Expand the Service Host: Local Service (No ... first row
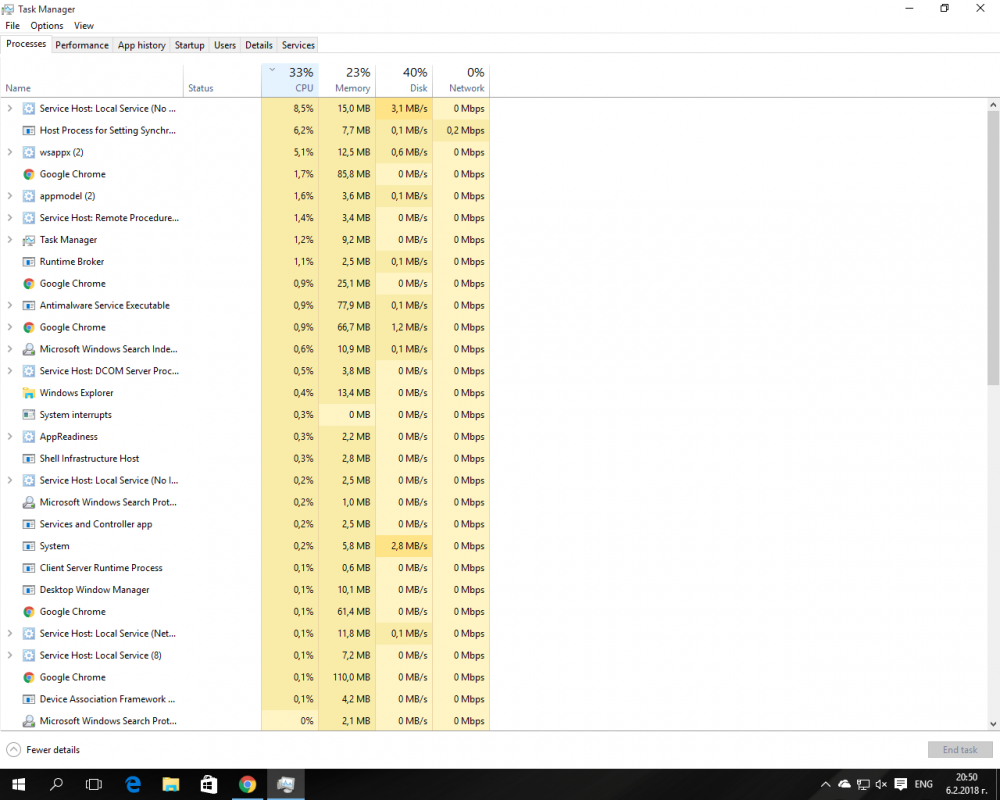This screenshot has height=800, width=1000. (x=10, y=108)
